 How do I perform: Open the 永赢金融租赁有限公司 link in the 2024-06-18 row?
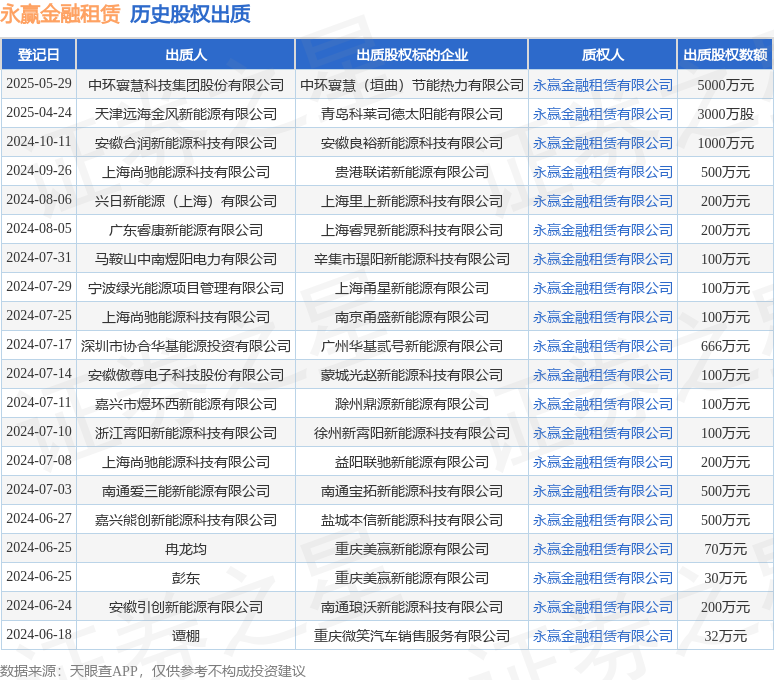click(603, 636)
